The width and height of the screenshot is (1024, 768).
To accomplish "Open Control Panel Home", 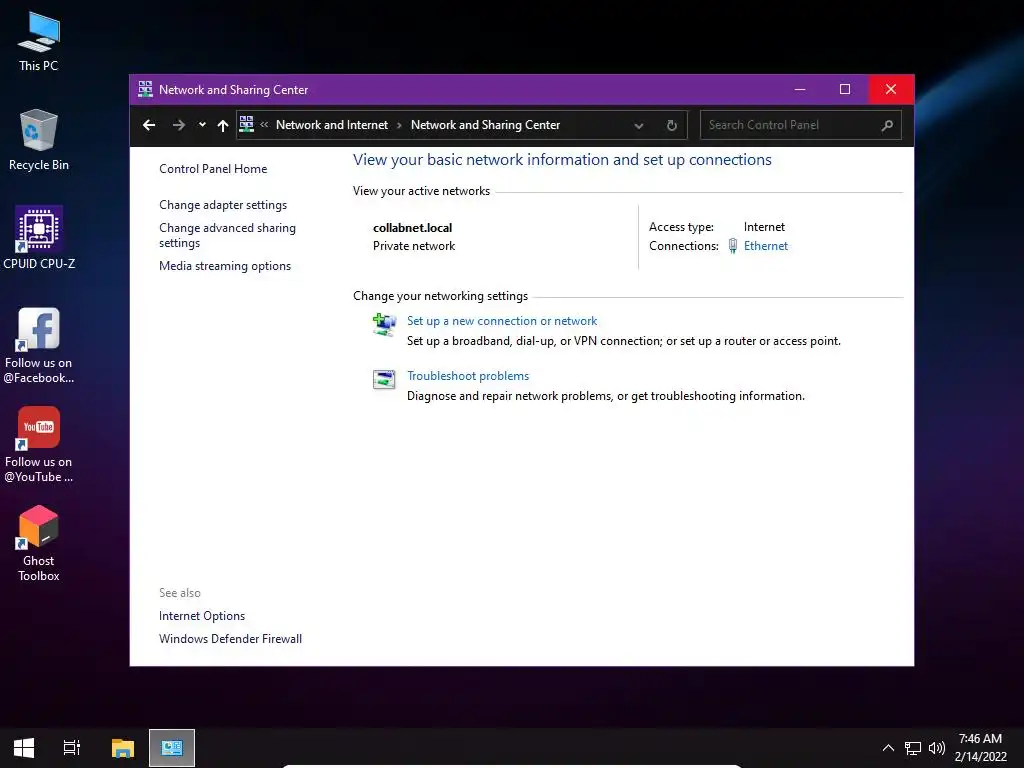I will tap(213, 168).
